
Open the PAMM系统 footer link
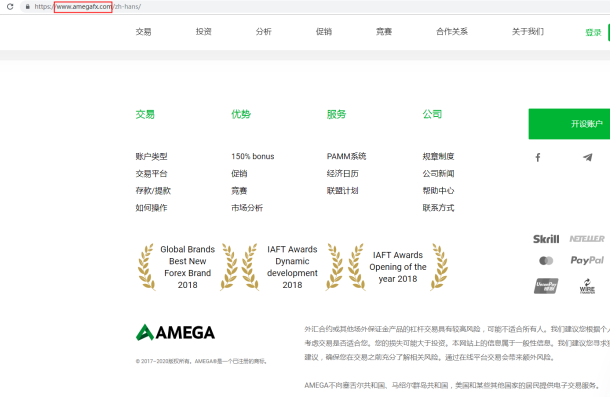[346, 156]
